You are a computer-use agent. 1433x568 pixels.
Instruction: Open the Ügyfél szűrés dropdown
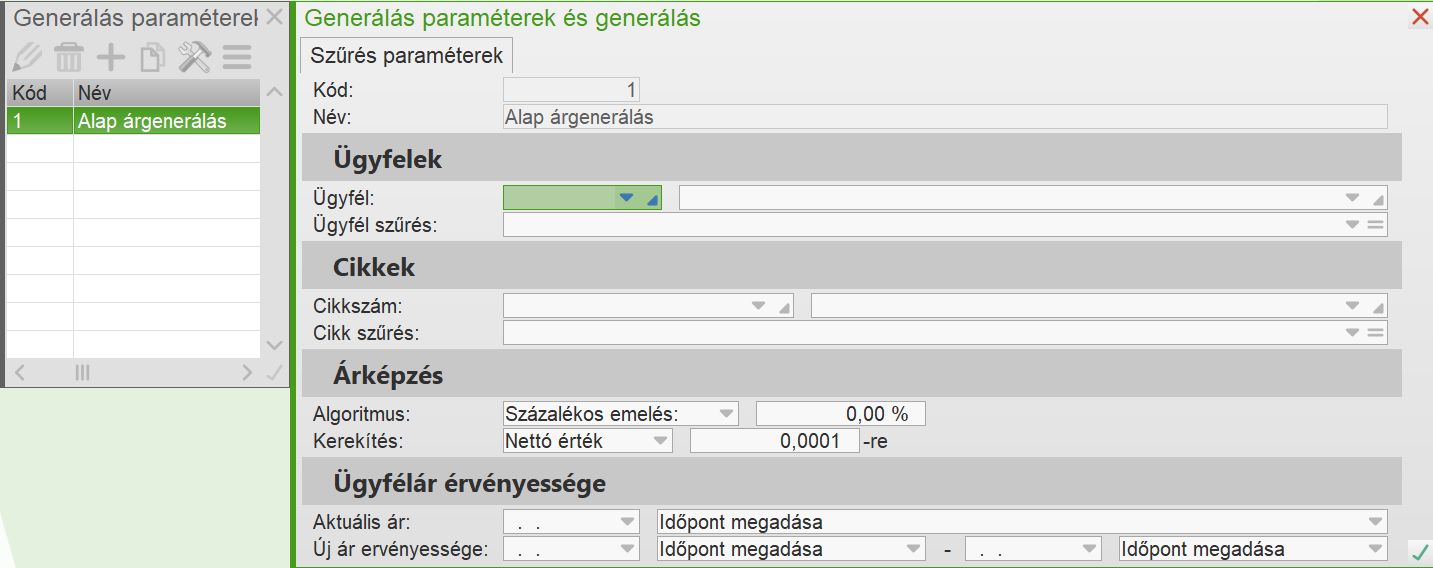point(1352,224)
